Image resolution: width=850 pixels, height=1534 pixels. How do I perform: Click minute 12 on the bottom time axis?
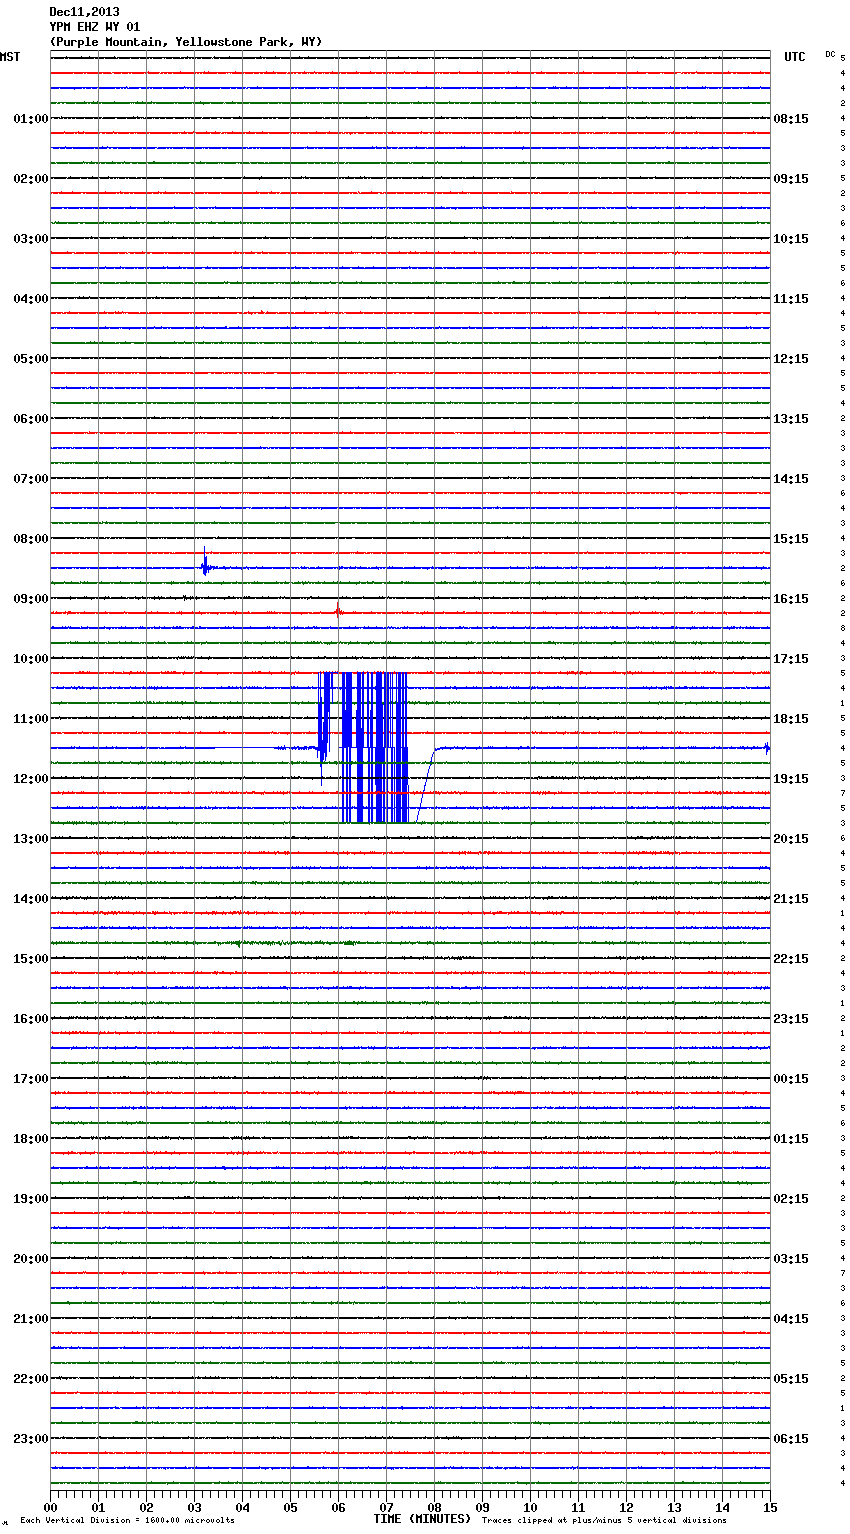(626, 1507)
